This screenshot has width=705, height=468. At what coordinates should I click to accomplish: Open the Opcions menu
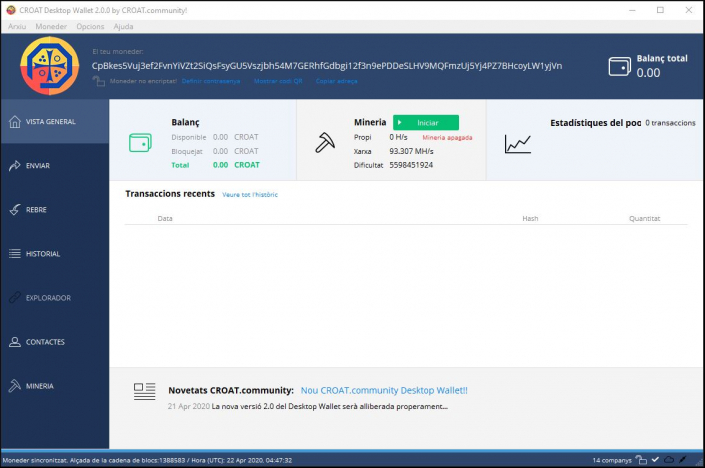click(90, 27)
